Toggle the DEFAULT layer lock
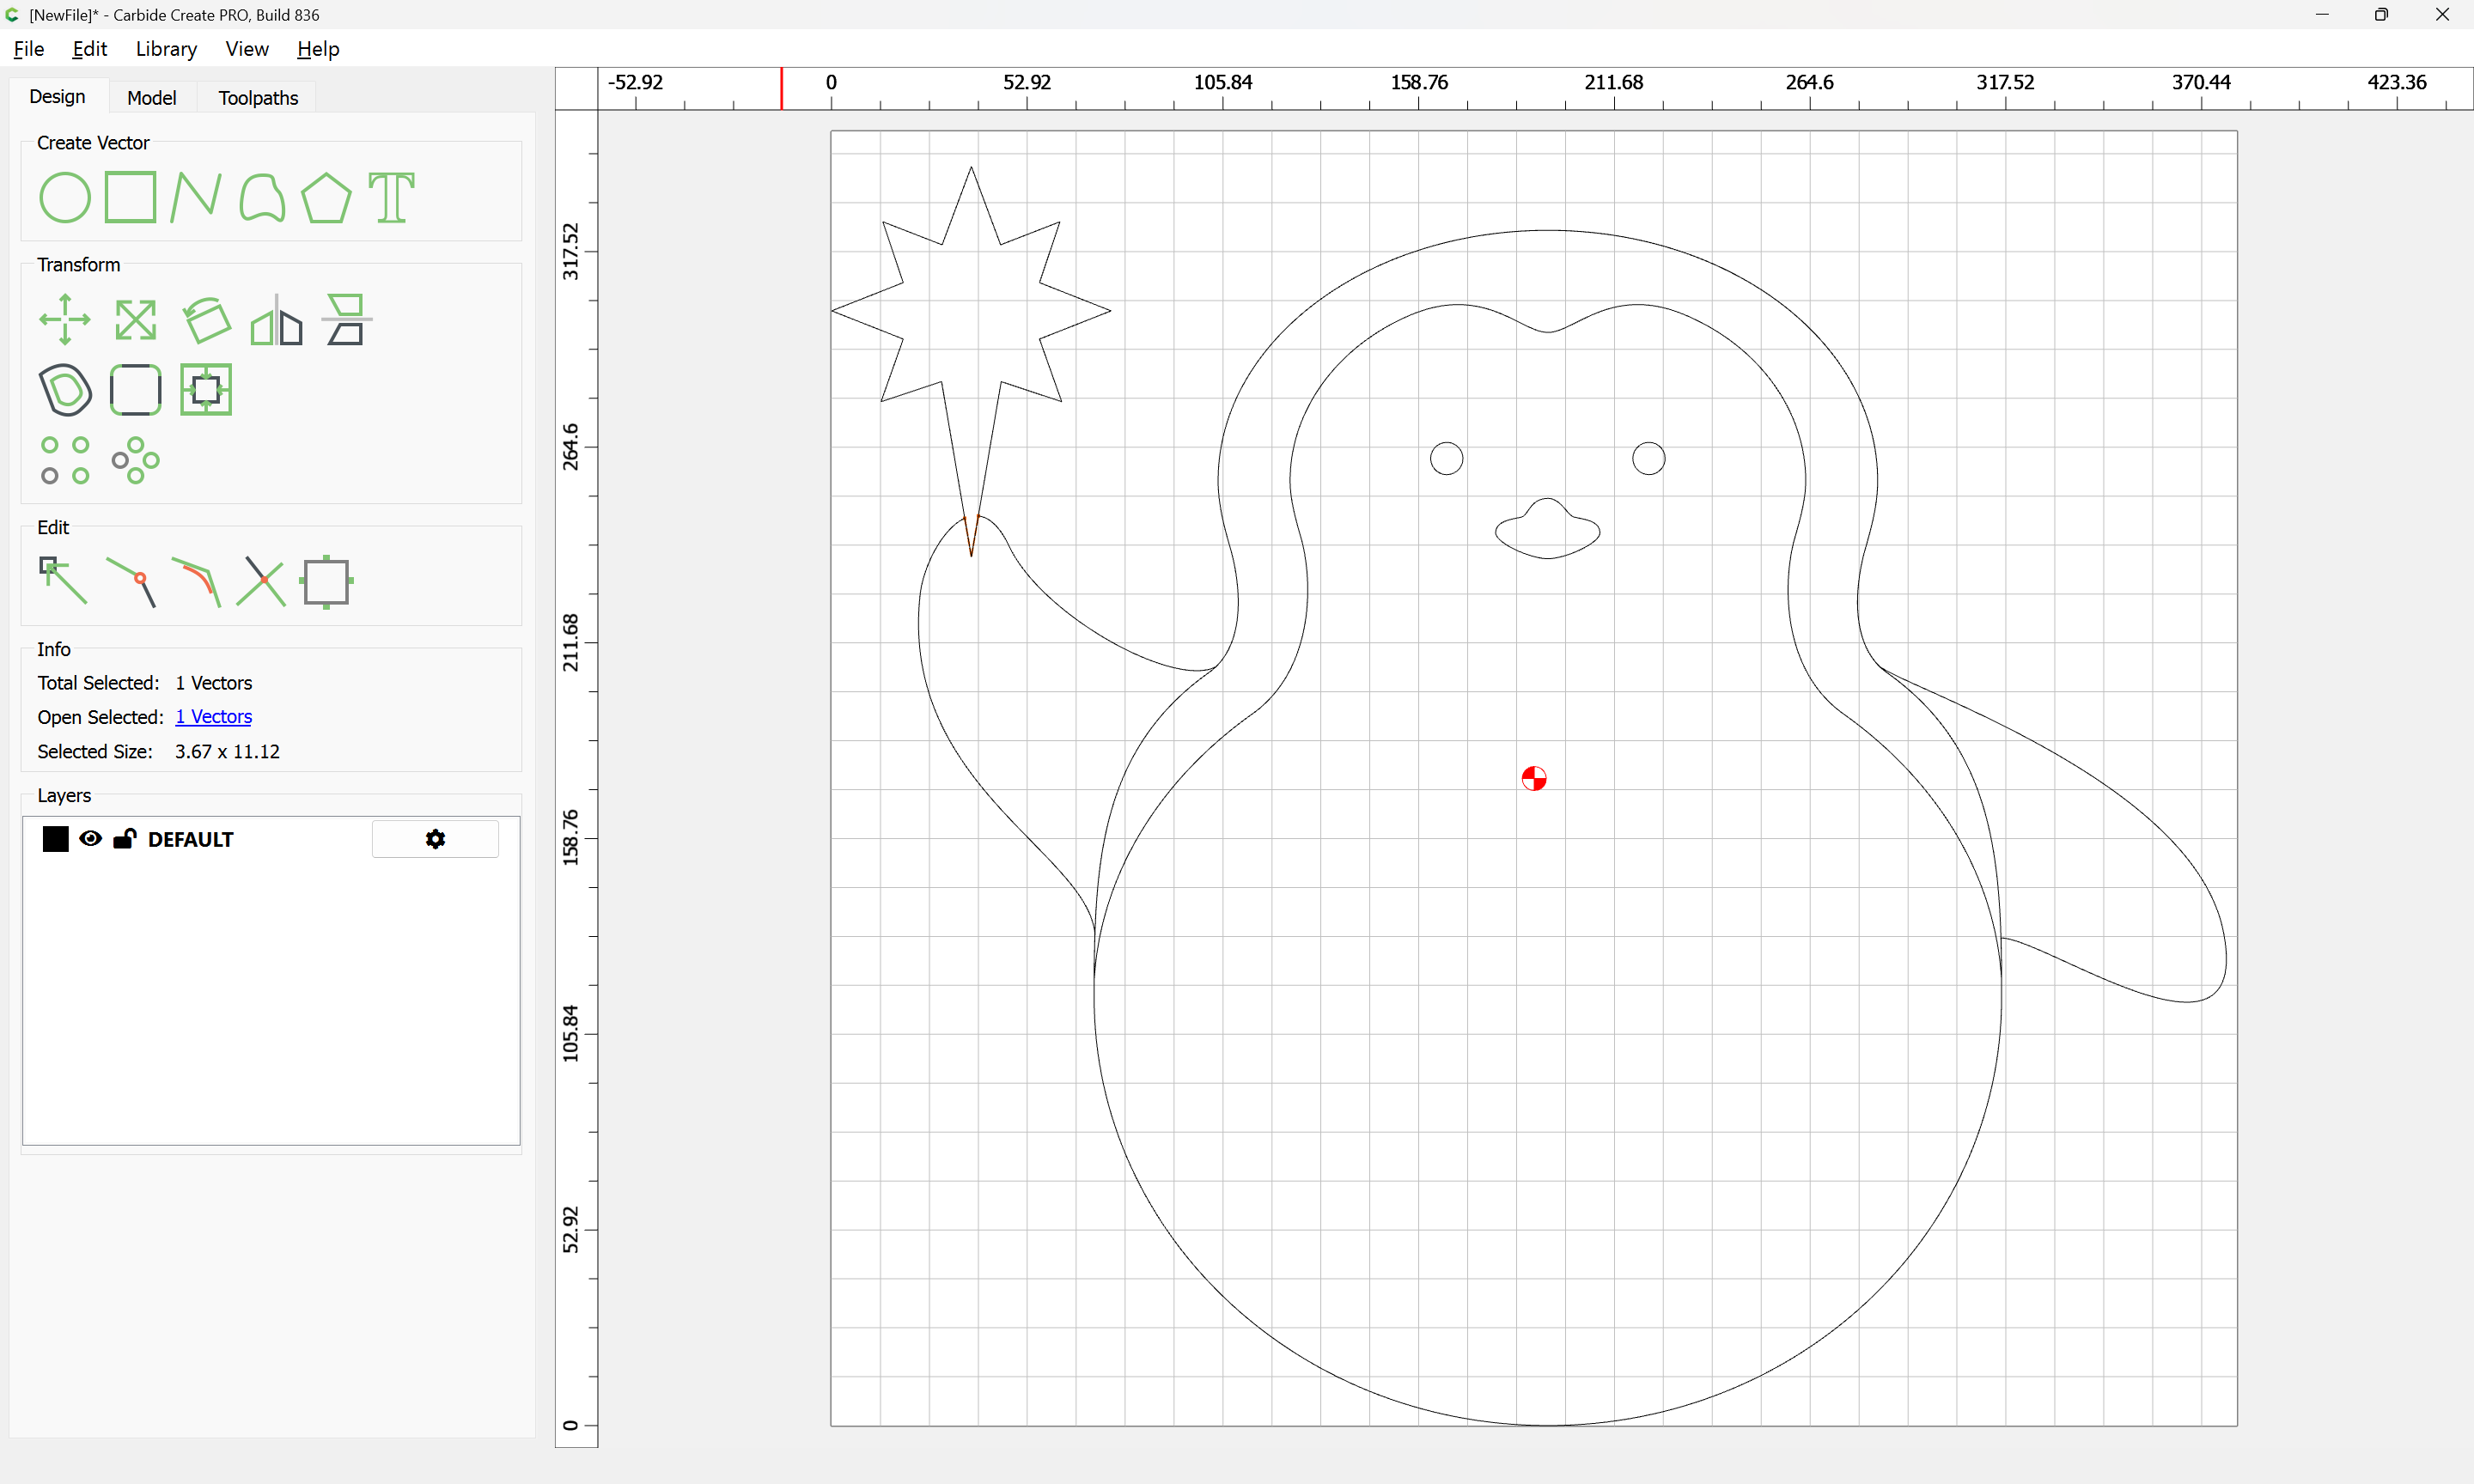 coord(124,839)
